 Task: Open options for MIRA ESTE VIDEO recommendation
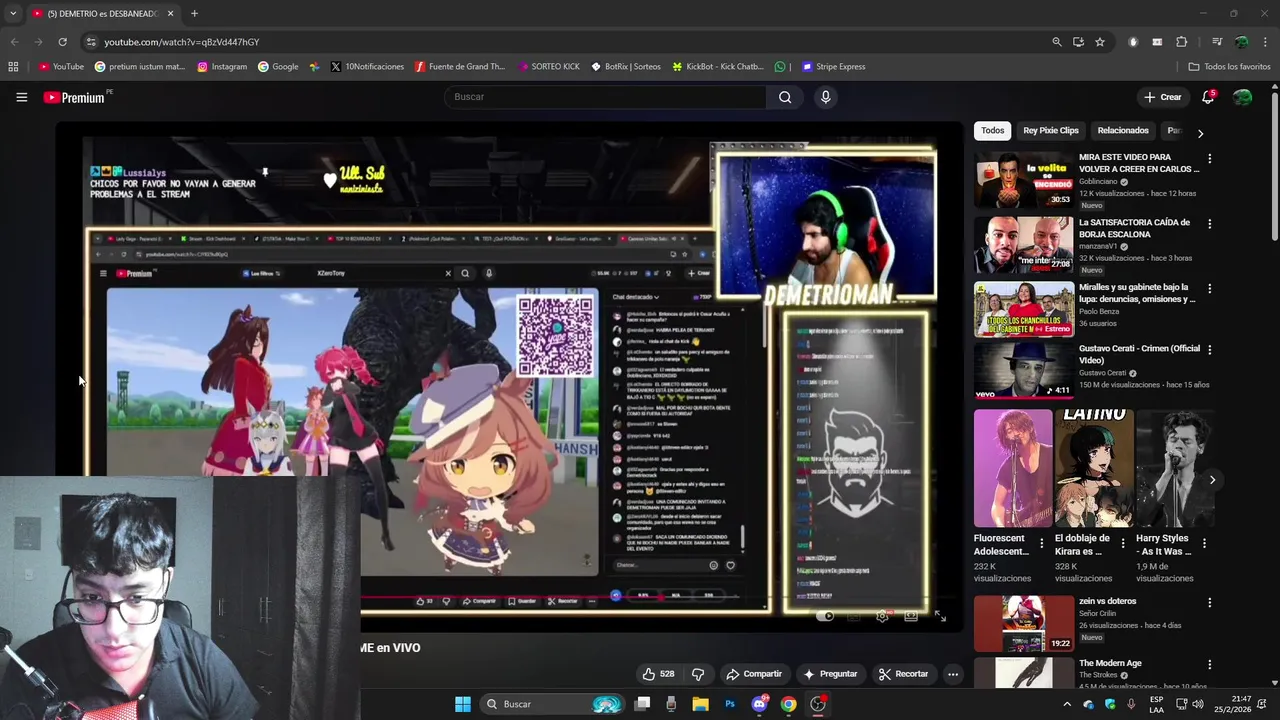tap(1209, 159)
